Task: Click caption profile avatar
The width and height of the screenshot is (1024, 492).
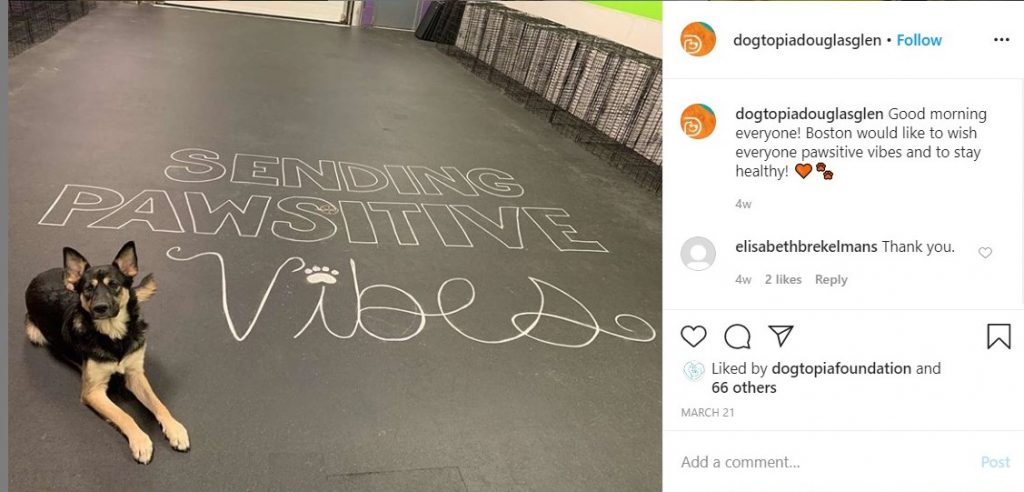Action: [698, 122]
